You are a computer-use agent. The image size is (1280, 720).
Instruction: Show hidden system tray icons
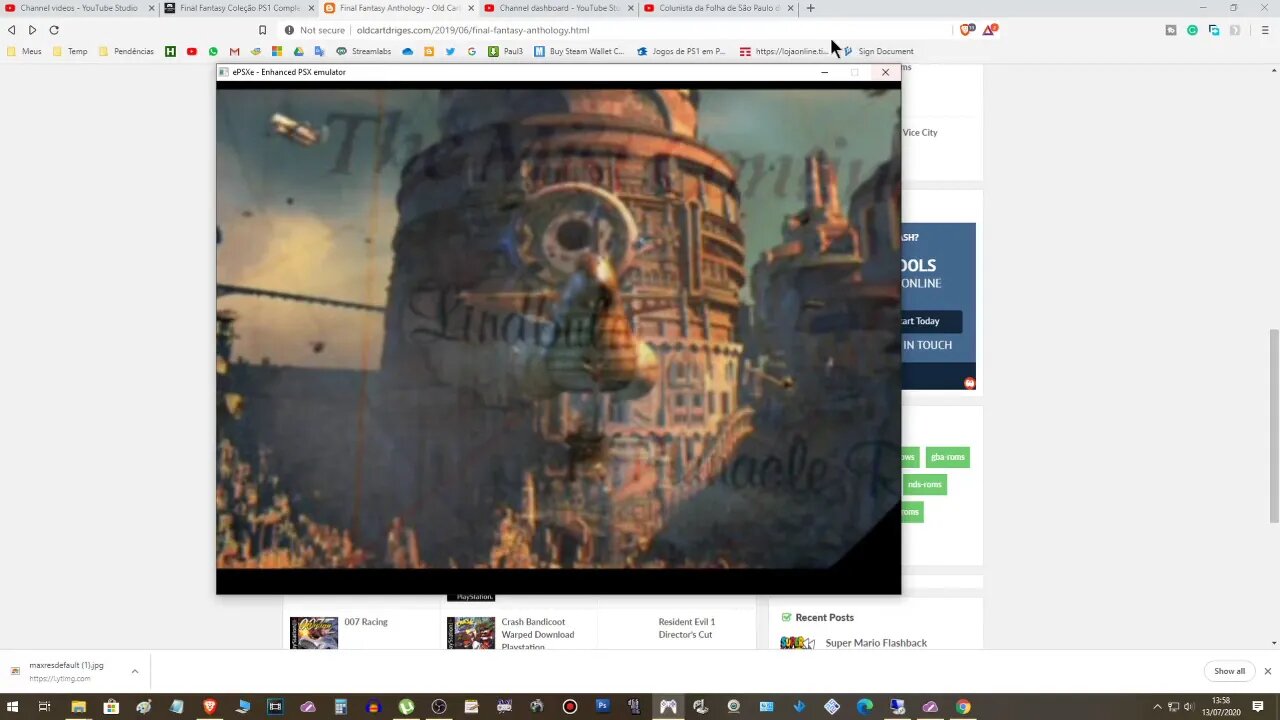pyautogui.click(x=1158, y=706)
